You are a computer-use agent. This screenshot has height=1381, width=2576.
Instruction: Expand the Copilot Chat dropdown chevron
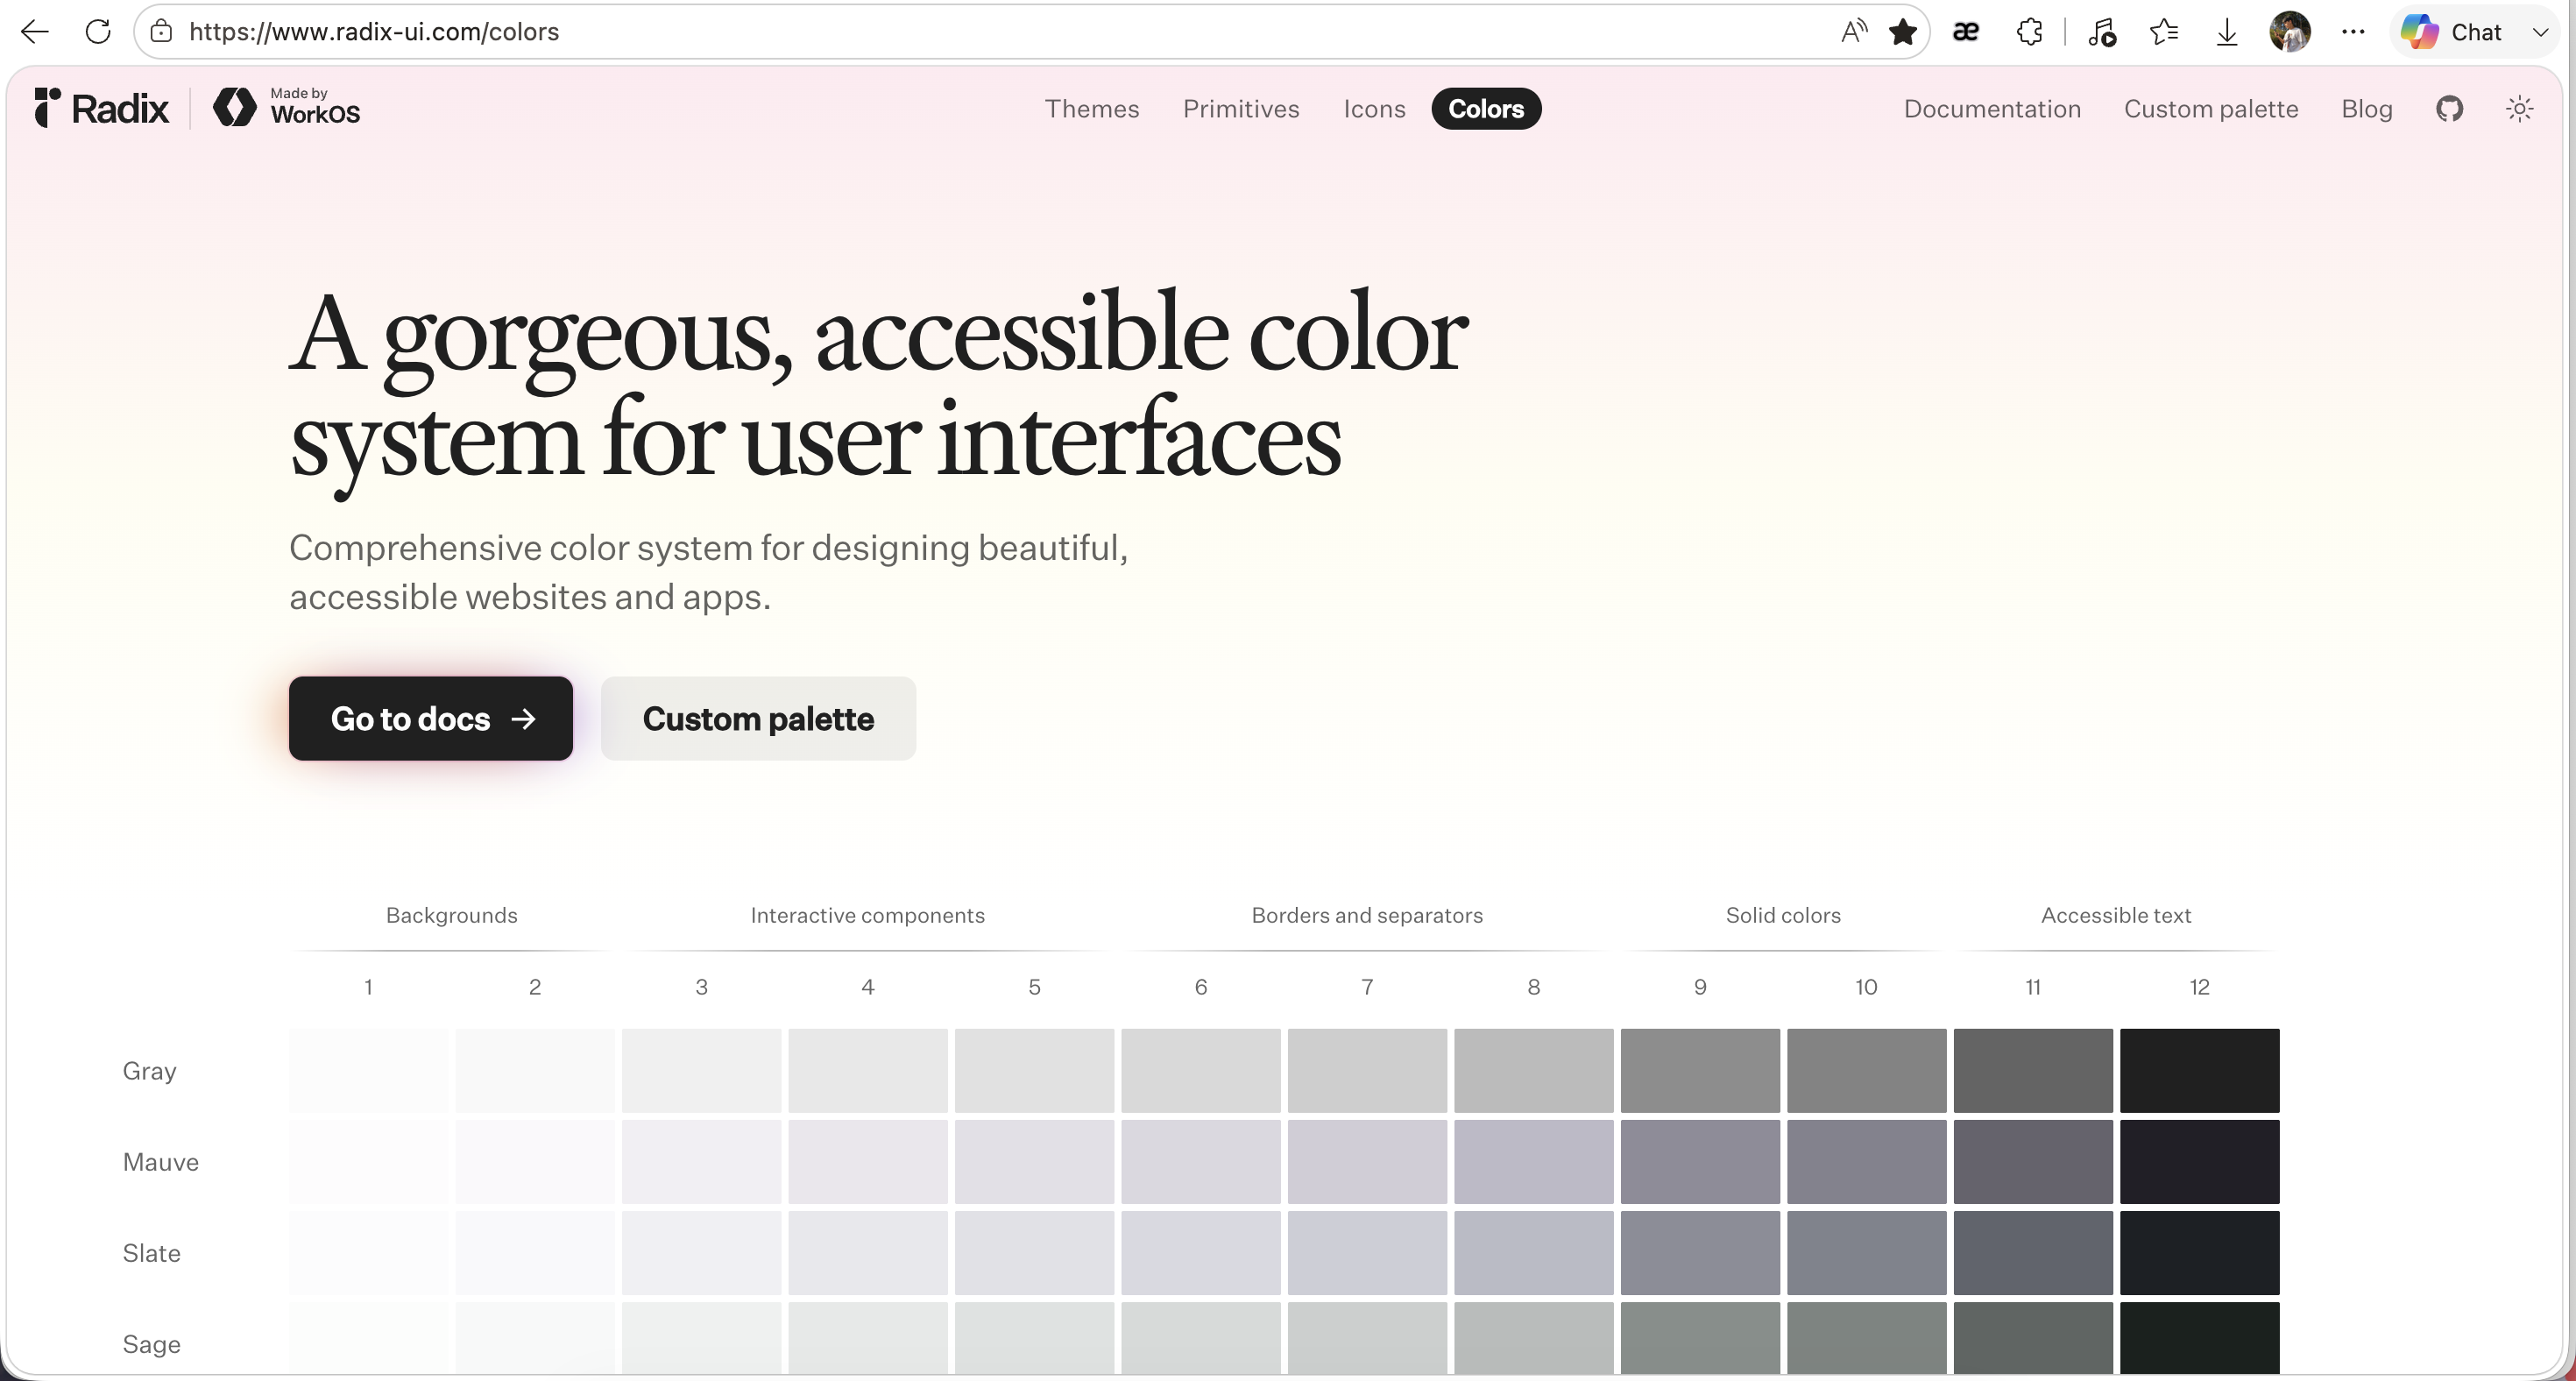coord(2540,32)
